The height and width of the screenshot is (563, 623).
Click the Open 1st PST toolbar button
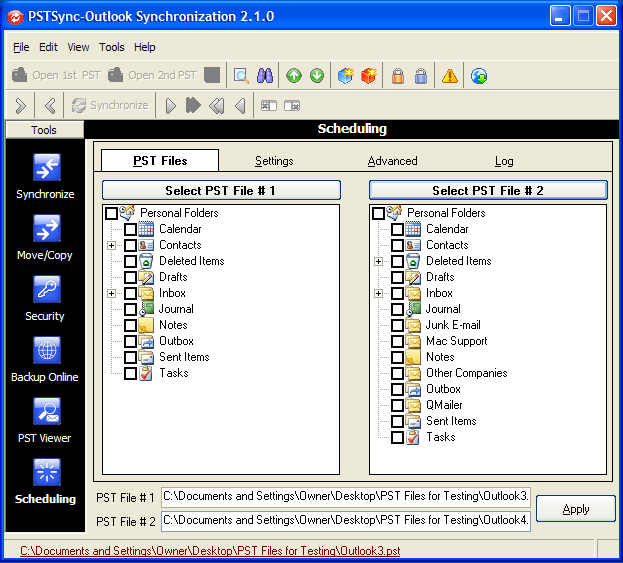[x=56, y=75]
